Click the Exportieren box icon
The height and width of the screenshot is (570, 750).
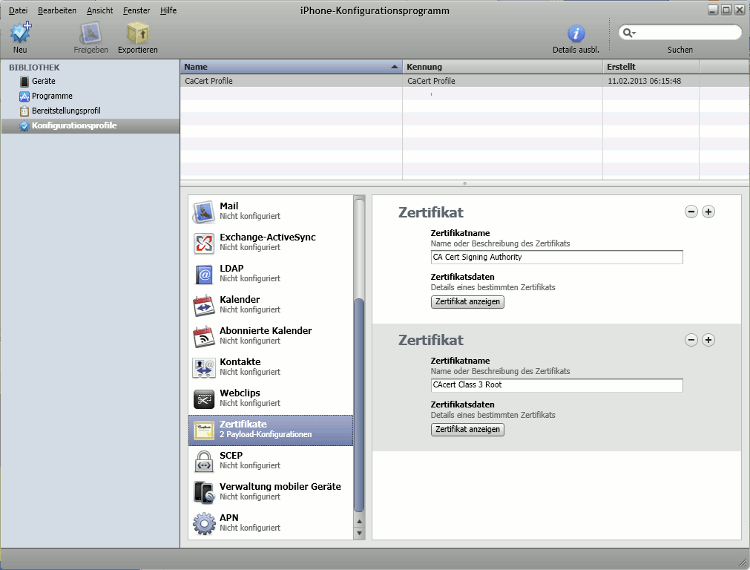click(137, 34)
